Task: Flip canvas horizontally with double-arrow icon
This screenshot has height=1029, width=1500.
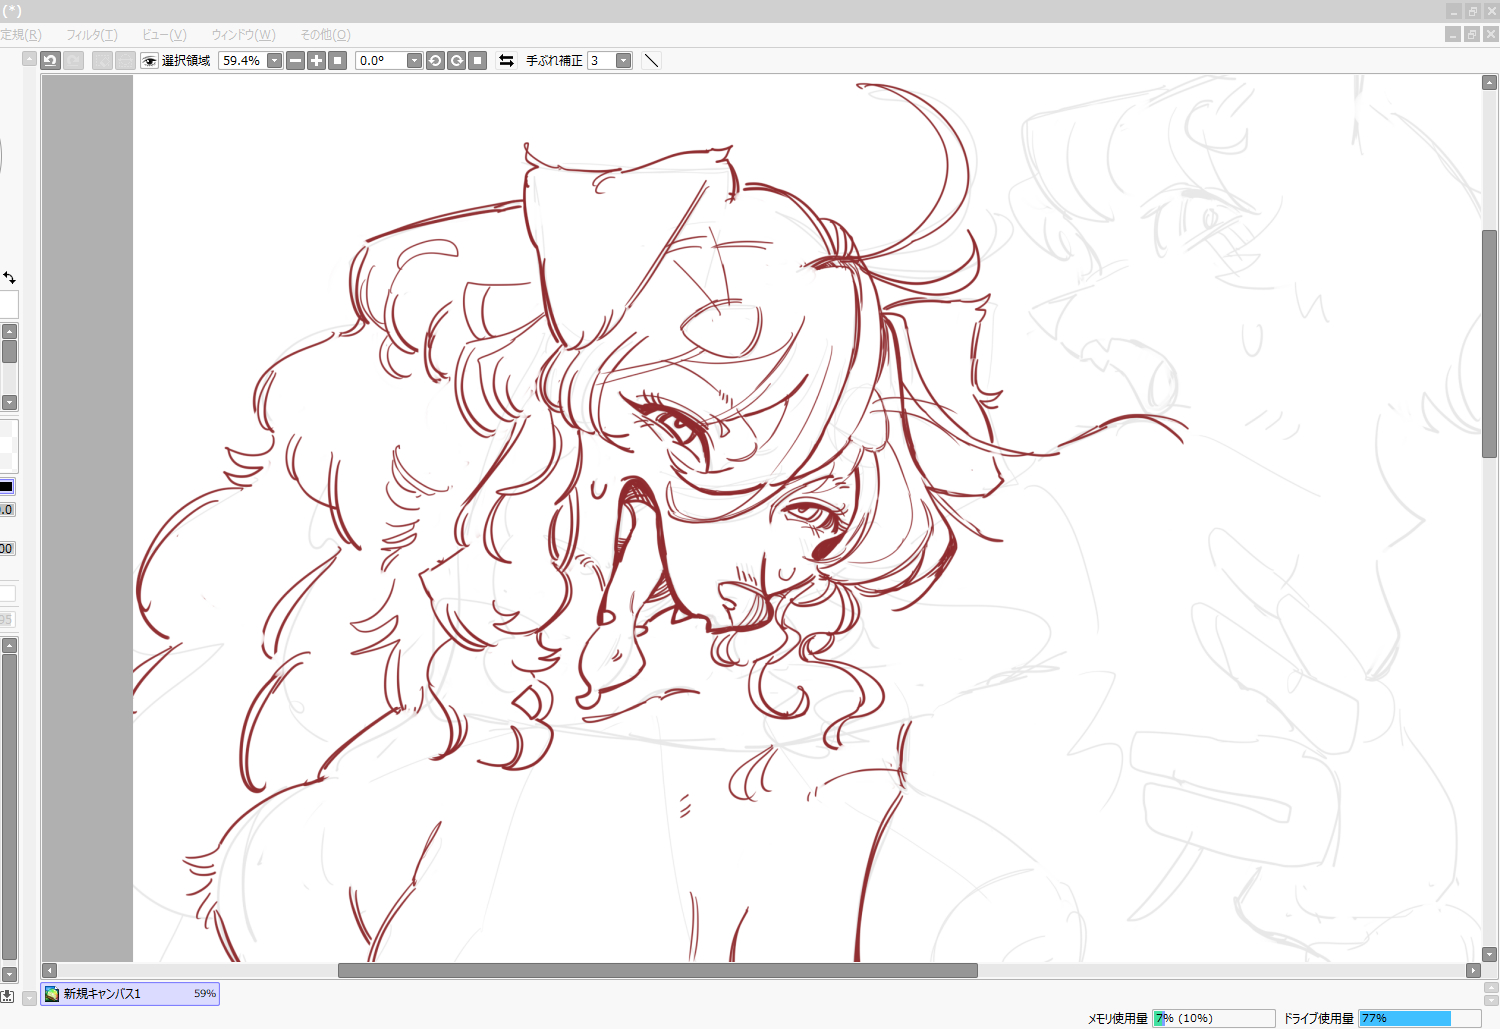Action: [506, 61]
